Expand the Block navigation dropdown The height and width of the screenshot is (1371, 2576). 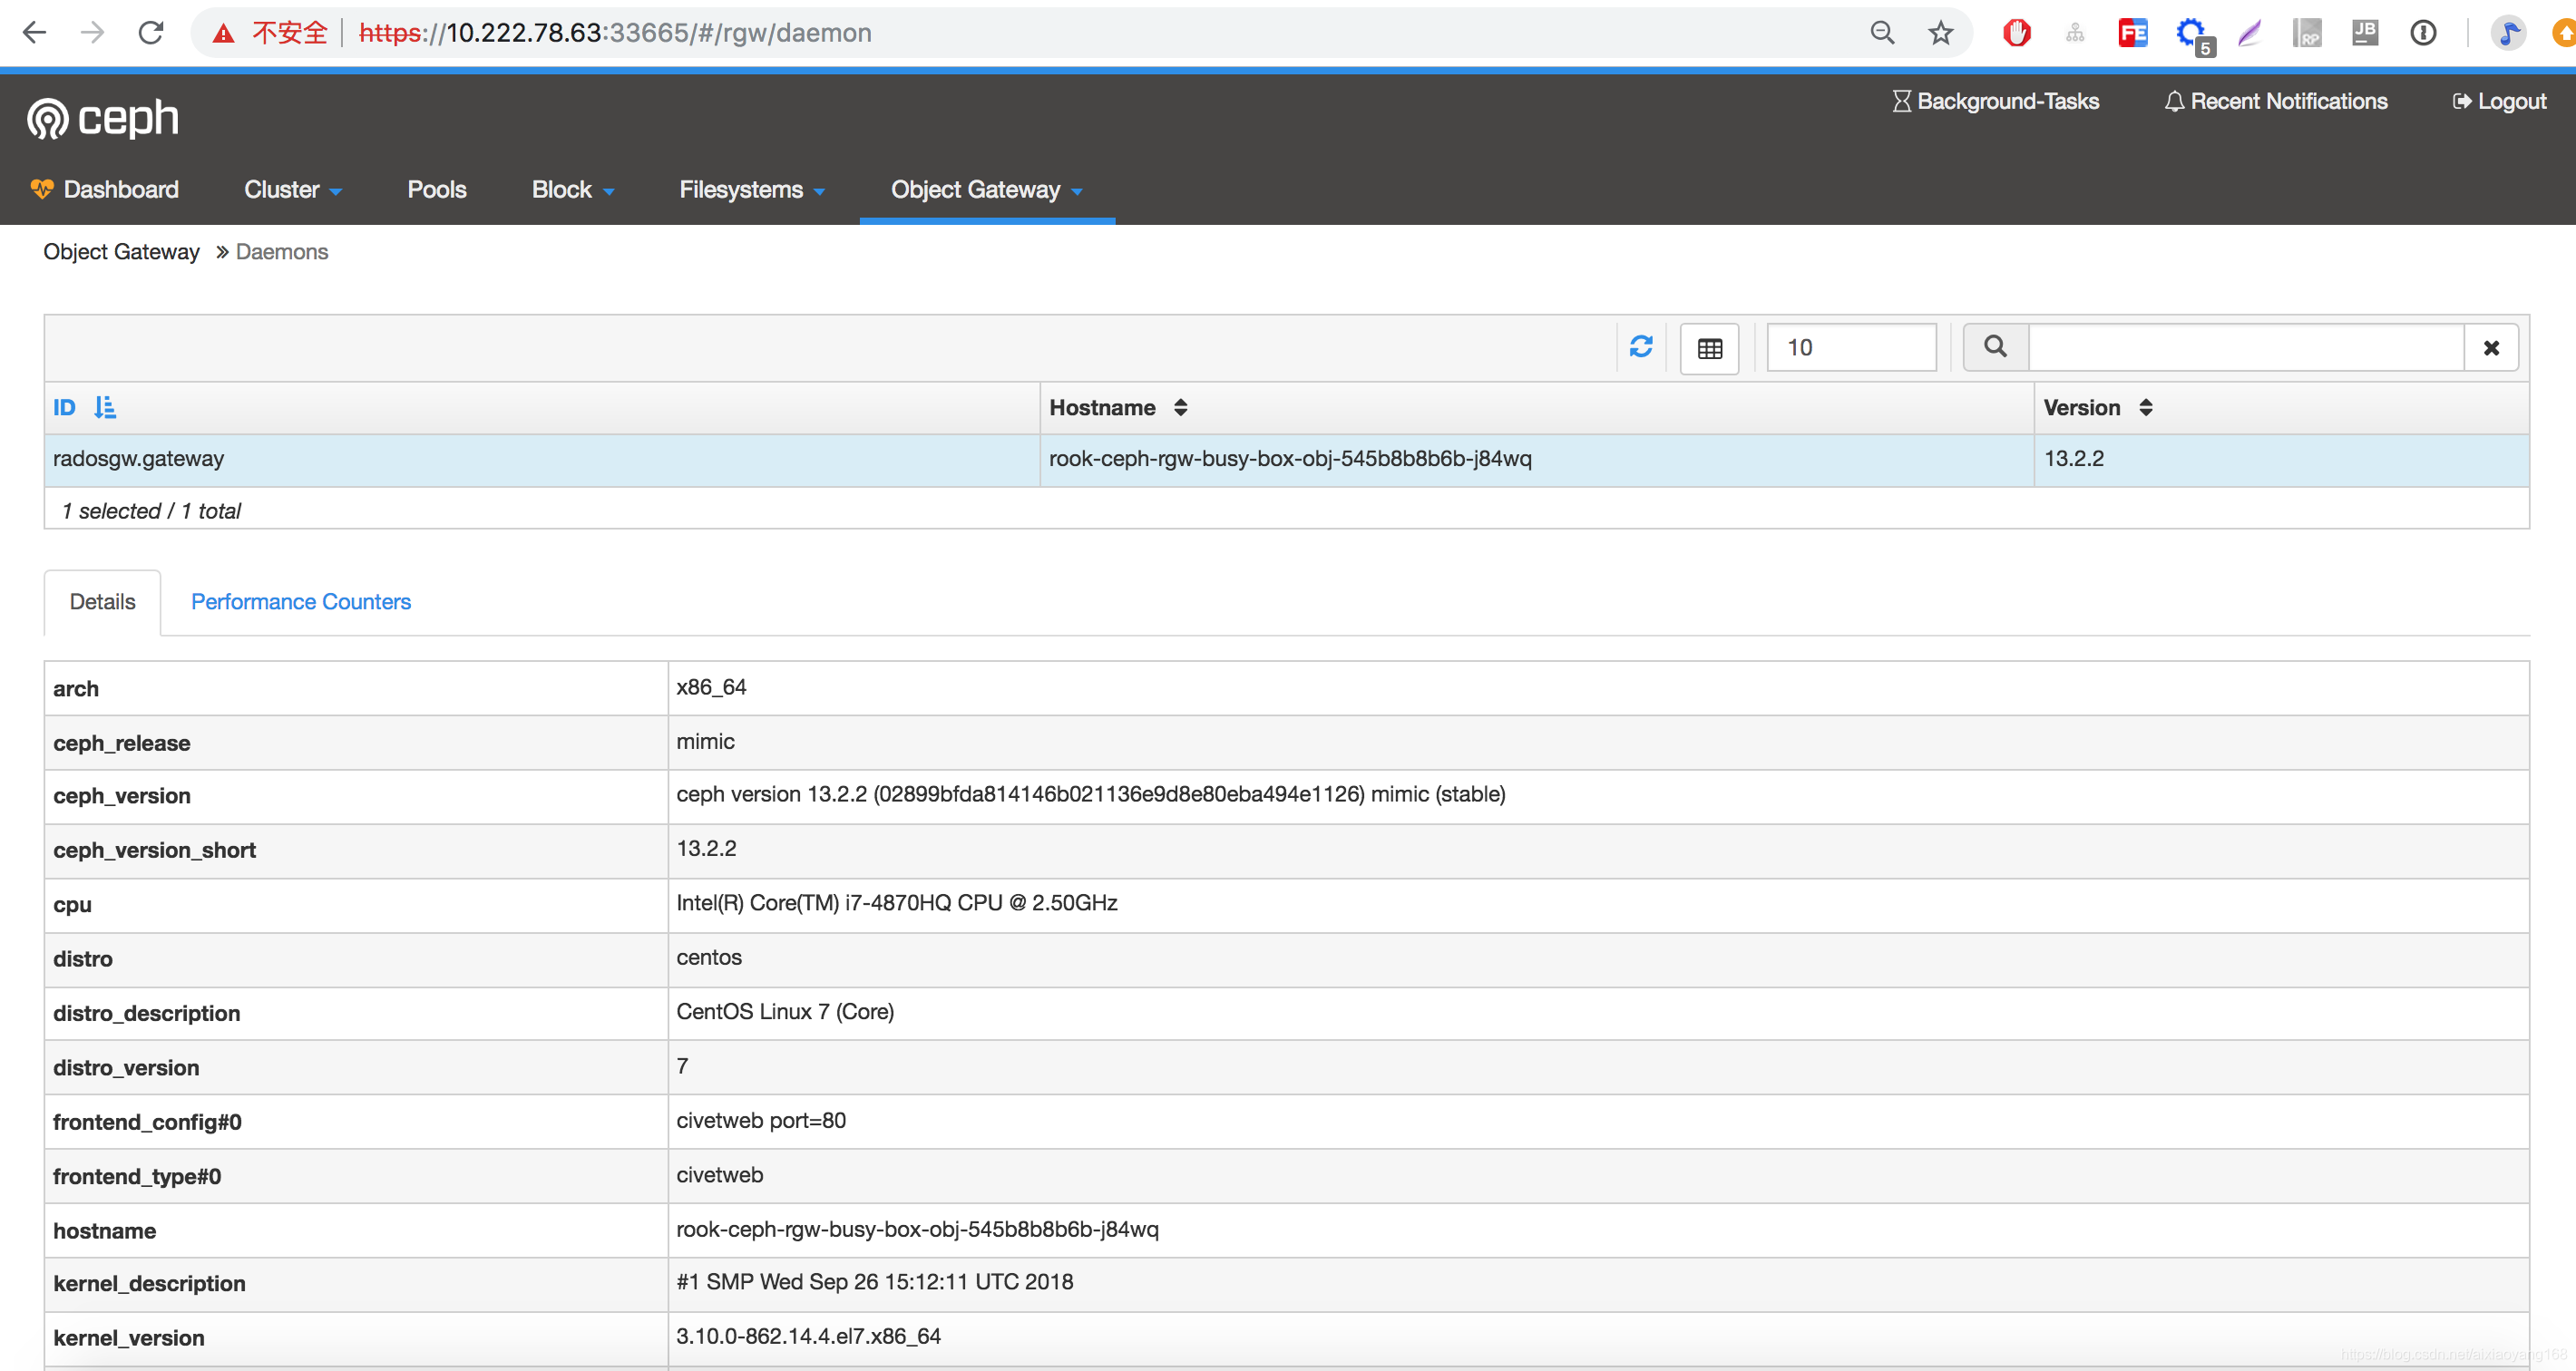pyautogui.click(x=572, y=189)
